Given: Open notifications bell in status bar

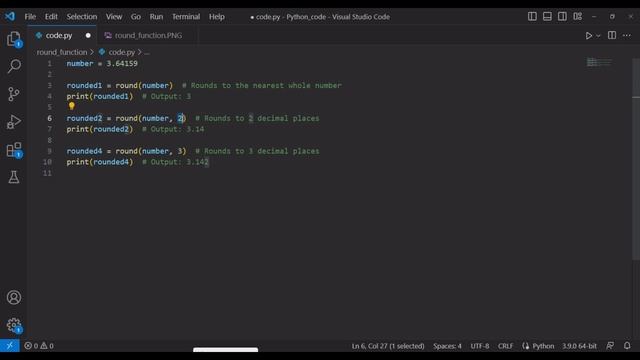Looking at the screenshot, I should (627, 346).
